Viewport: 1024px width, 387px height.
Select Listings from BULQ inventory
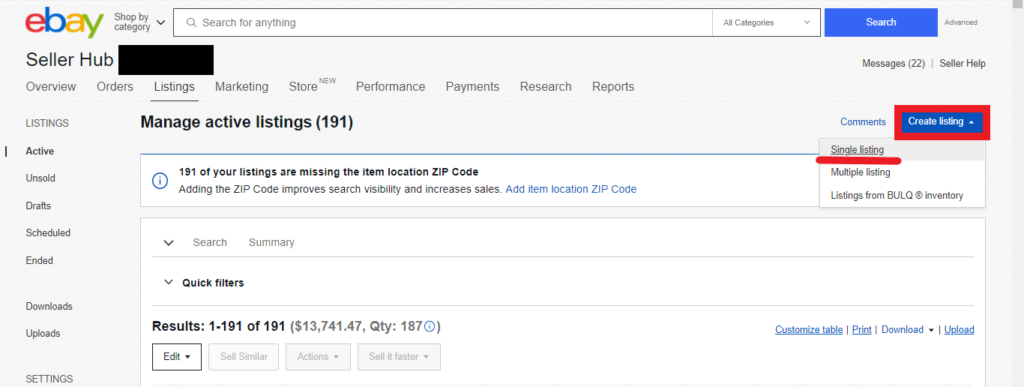897,196
